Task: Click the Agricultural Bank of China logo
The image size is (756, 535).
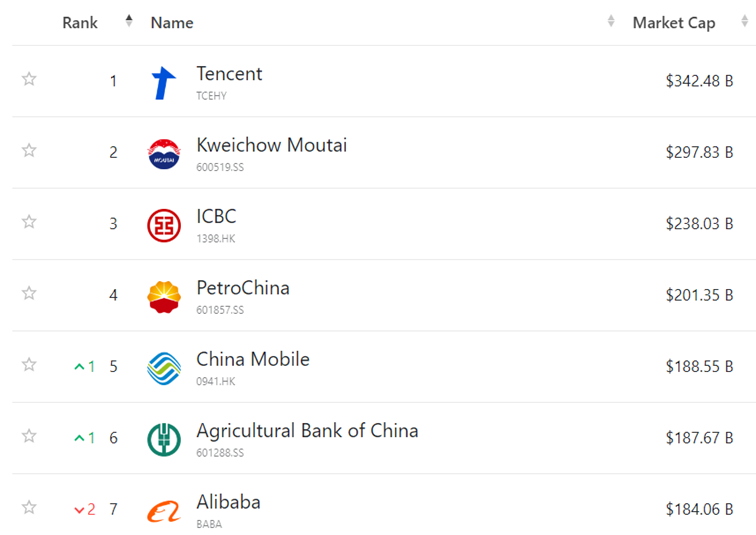Action: (x=164, y=439)
